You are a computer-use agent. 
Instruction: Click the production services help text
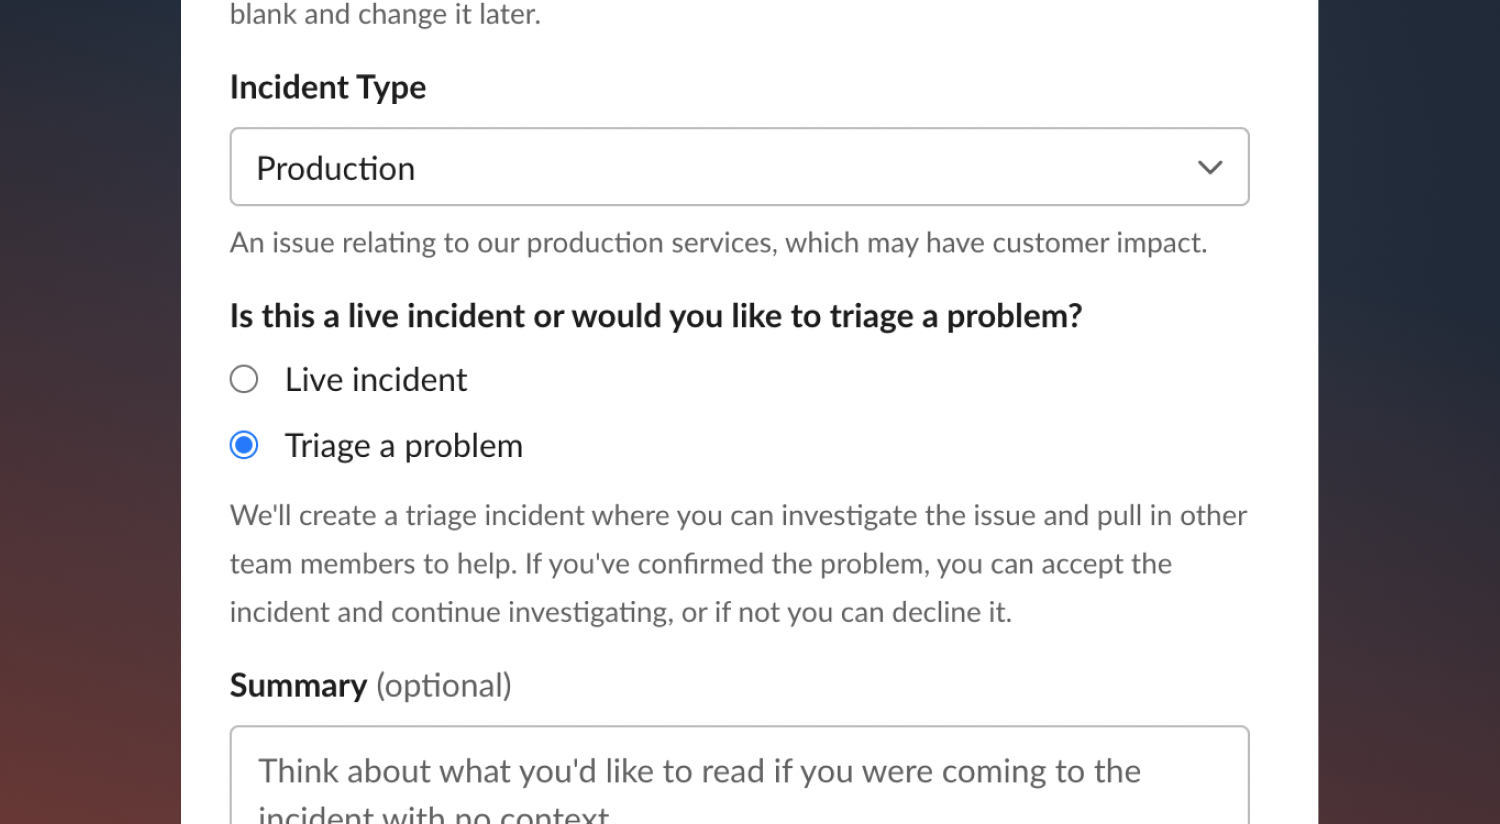[x=718, y=243]
